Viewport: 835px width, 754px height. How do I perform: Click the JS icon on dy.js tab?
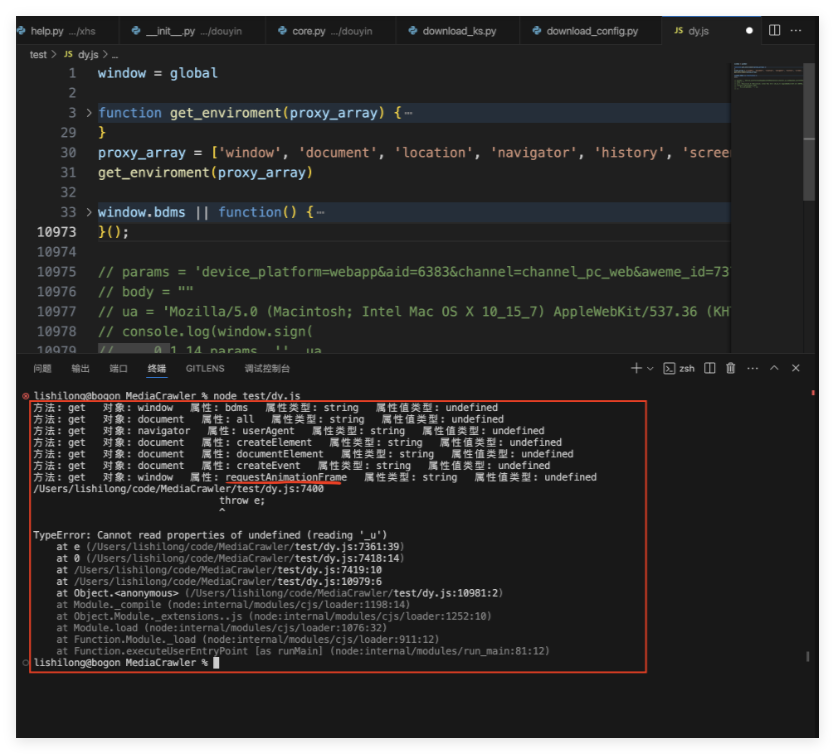click(x=678, y=31)
